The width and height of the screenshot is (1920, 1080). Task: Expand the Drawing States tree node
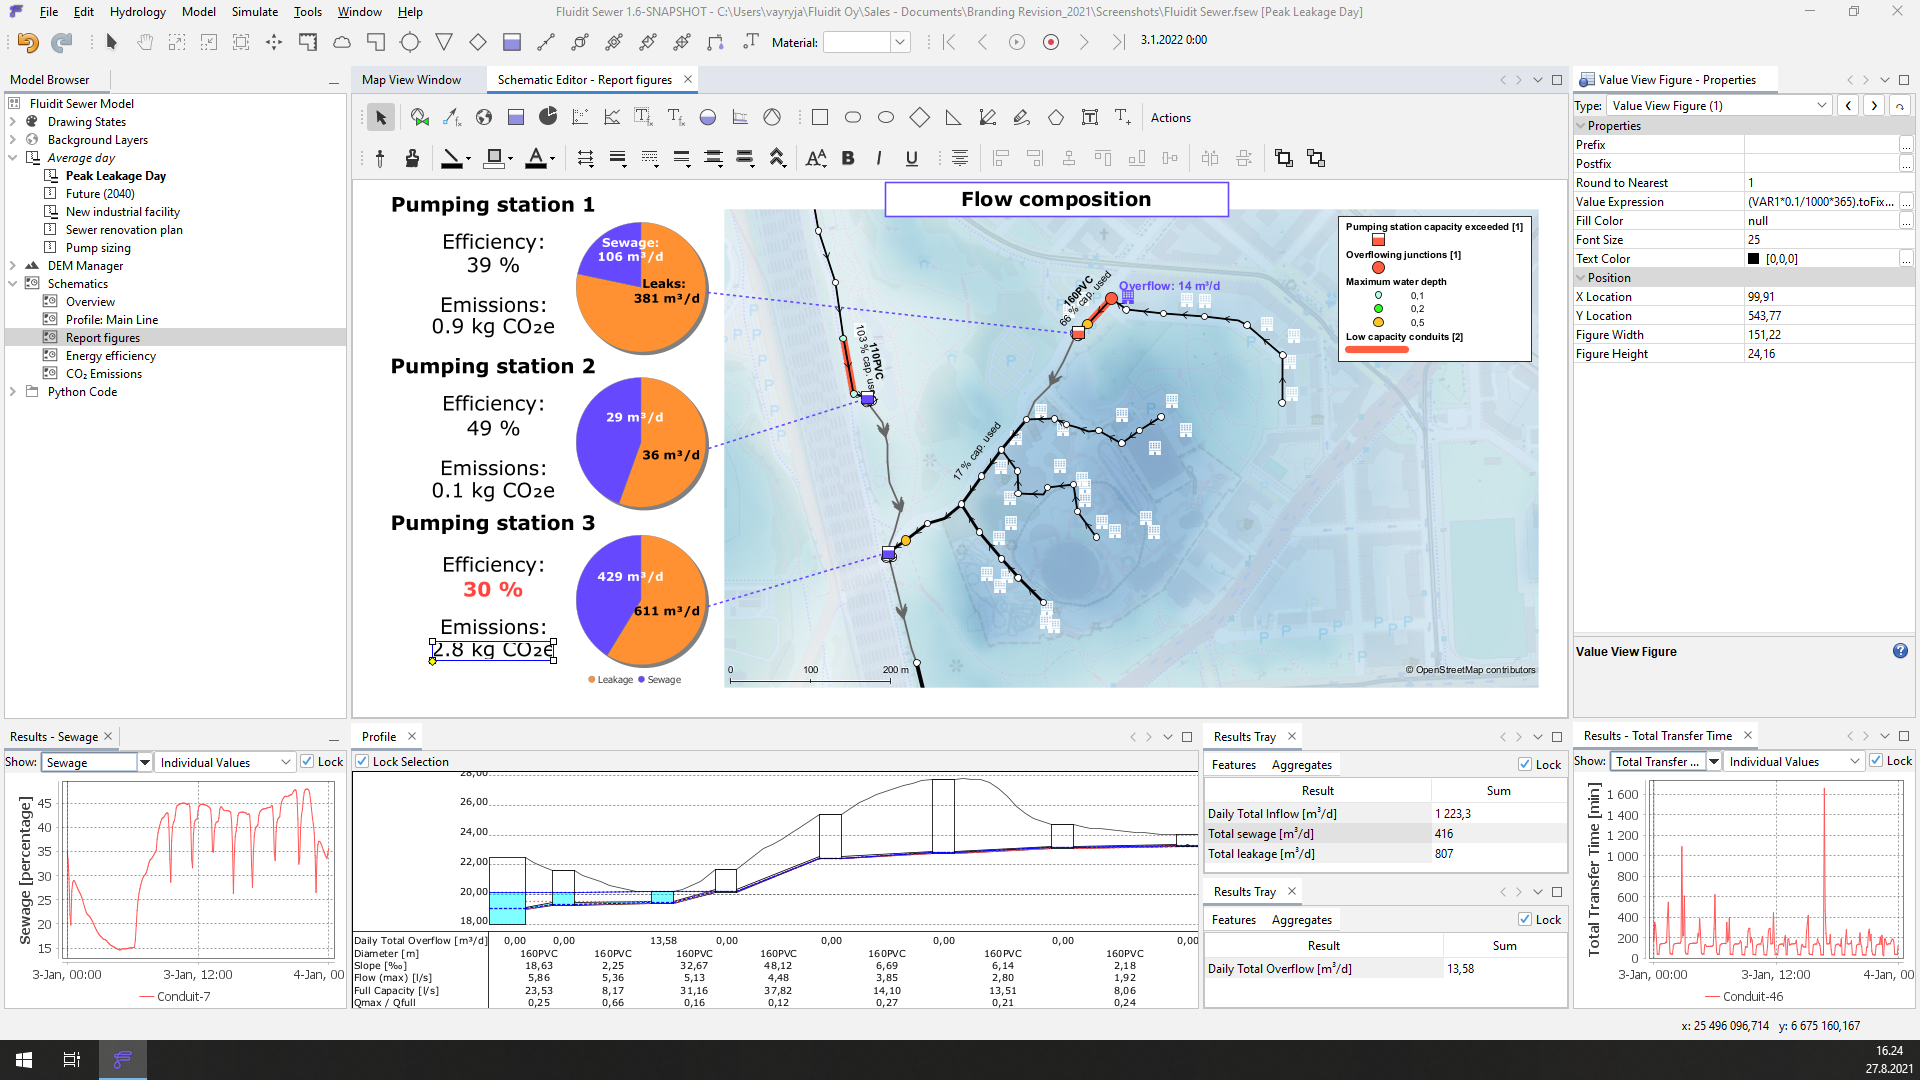[x=13, y=122]
